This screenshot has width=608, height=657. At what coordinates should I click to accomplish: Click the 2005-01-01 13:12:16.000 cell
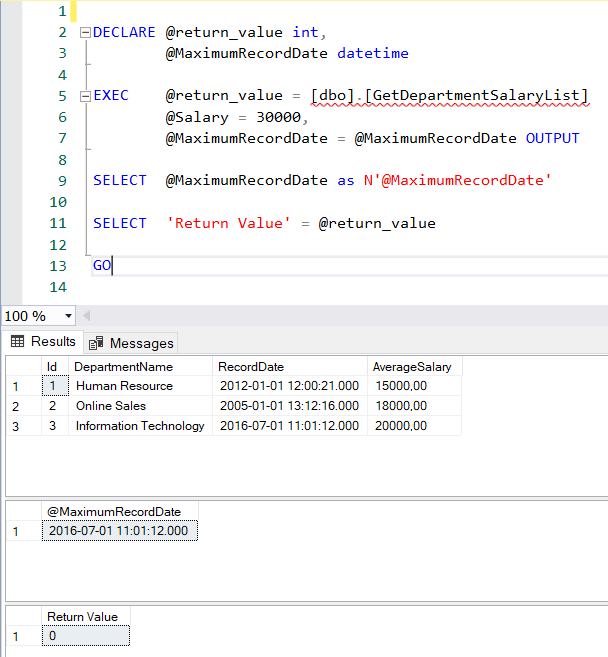290,406
